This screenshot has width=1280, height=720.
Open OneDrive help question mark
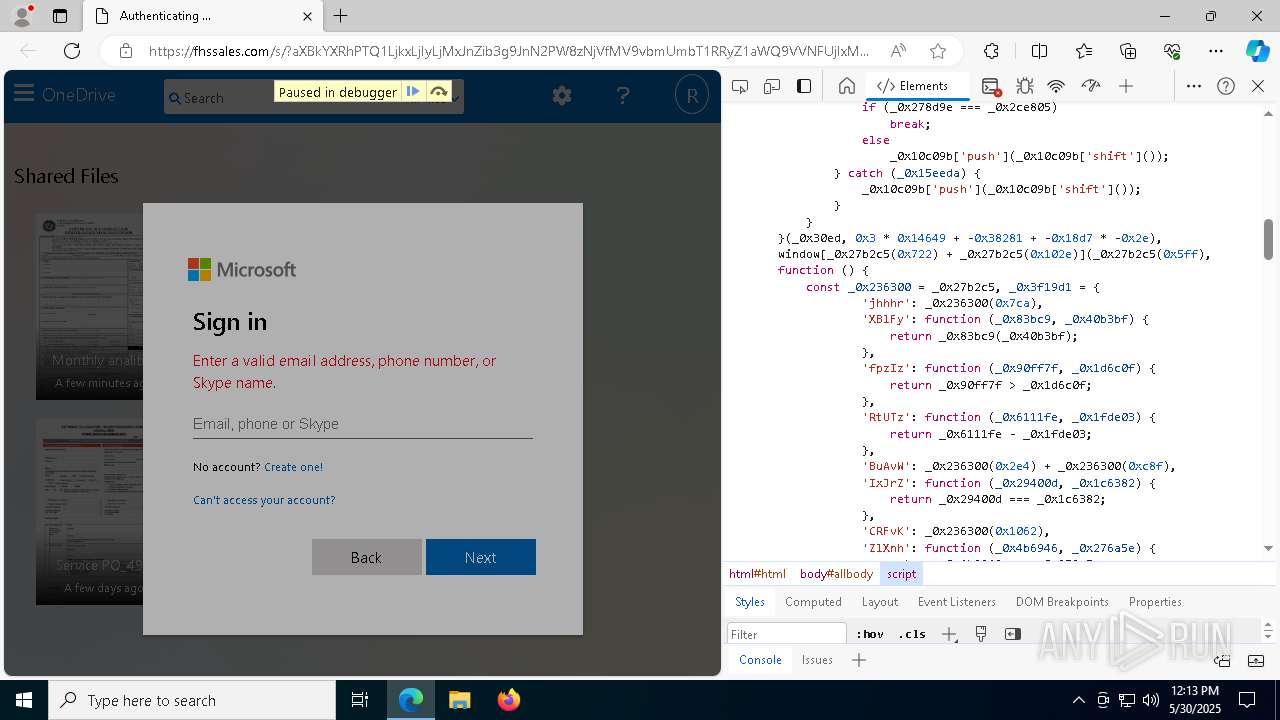623,95
